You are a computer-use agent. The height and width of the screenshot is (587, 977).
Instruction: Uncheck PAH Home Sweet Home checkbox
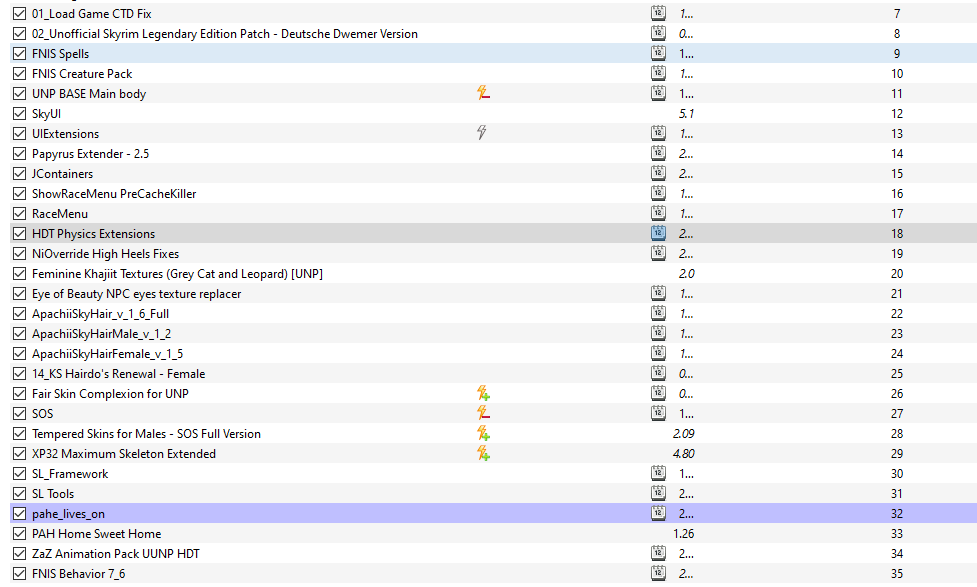[x=19, y=533]
